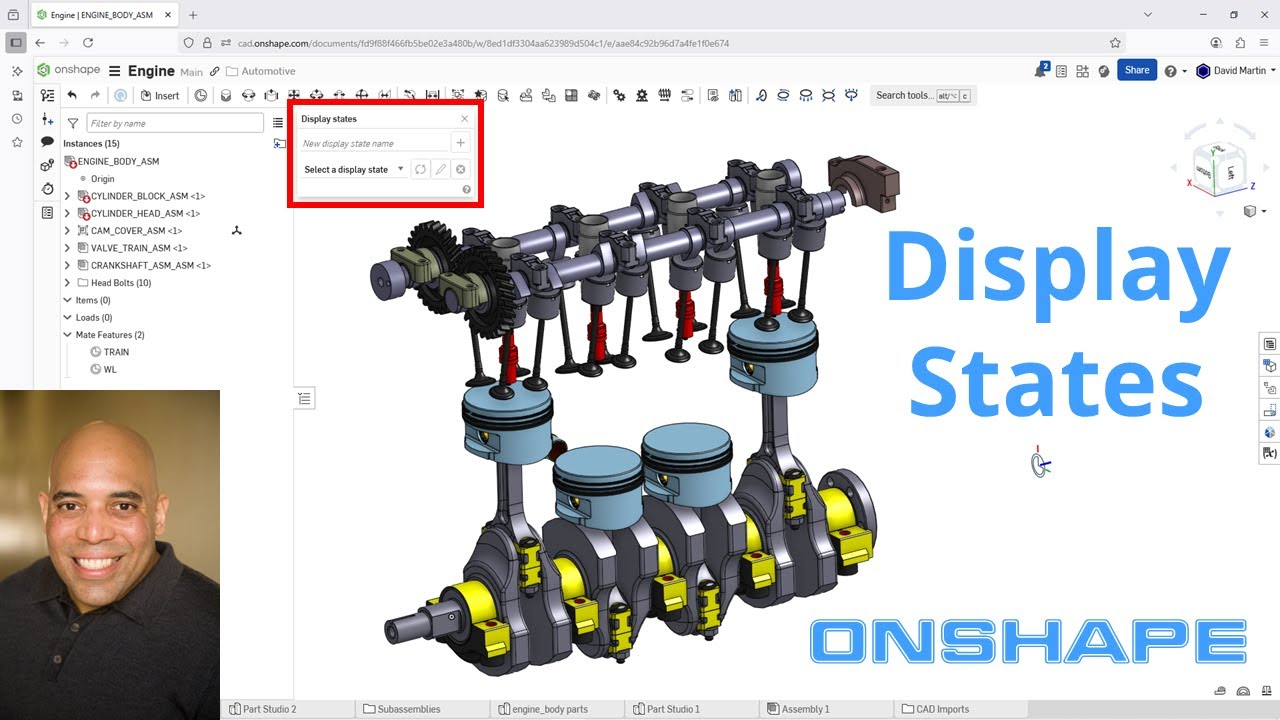1280x720 pixels.
Task: Select the Revolute mate tool
Action: [249, 95]
